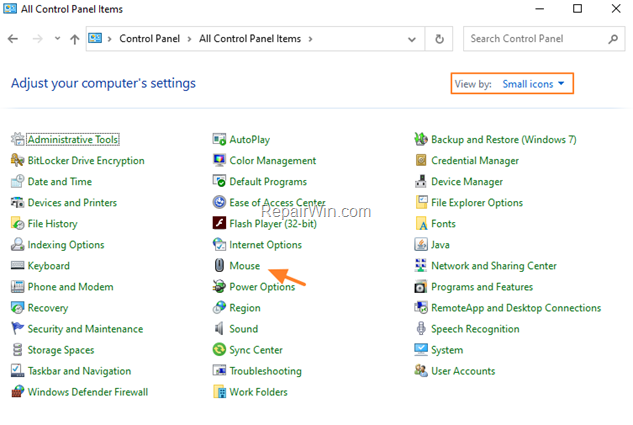Viewport: 633px width, 425px height.
Task: Open the Device Manager link
Action: 467,182
